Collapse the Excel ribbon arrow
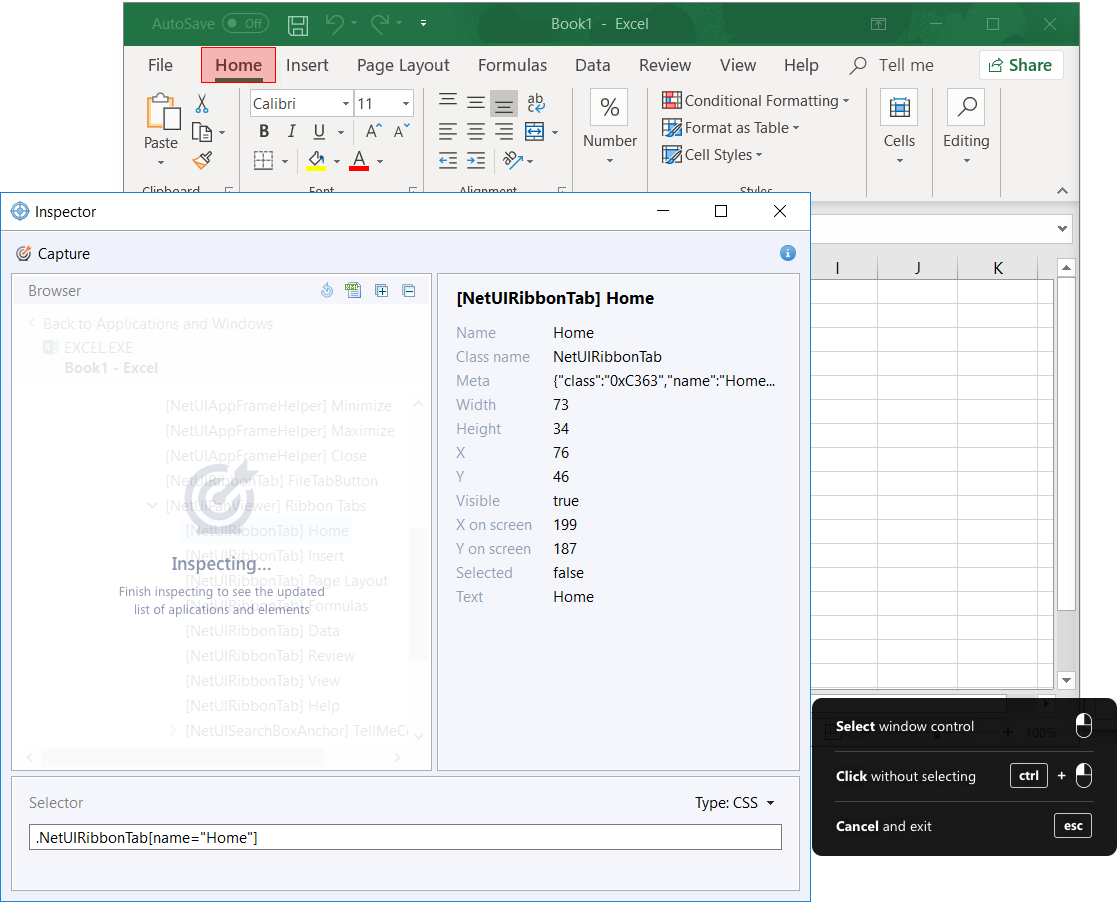Screen dimensions: 1117x906 (1062, 191)
